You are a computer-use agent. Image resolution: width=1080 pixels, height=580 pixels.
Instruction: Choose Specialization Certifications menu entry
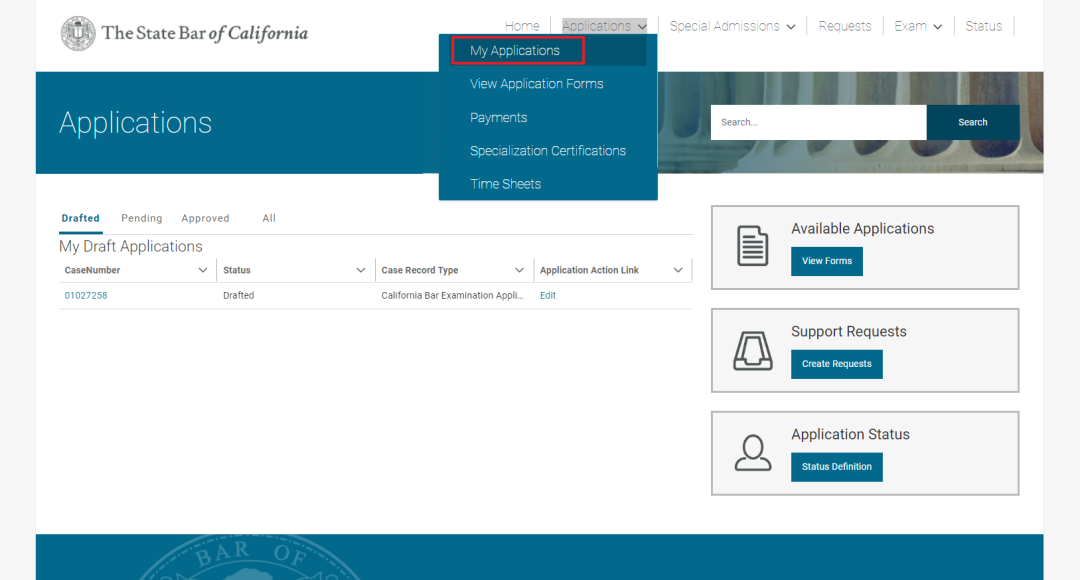(548, 151)
